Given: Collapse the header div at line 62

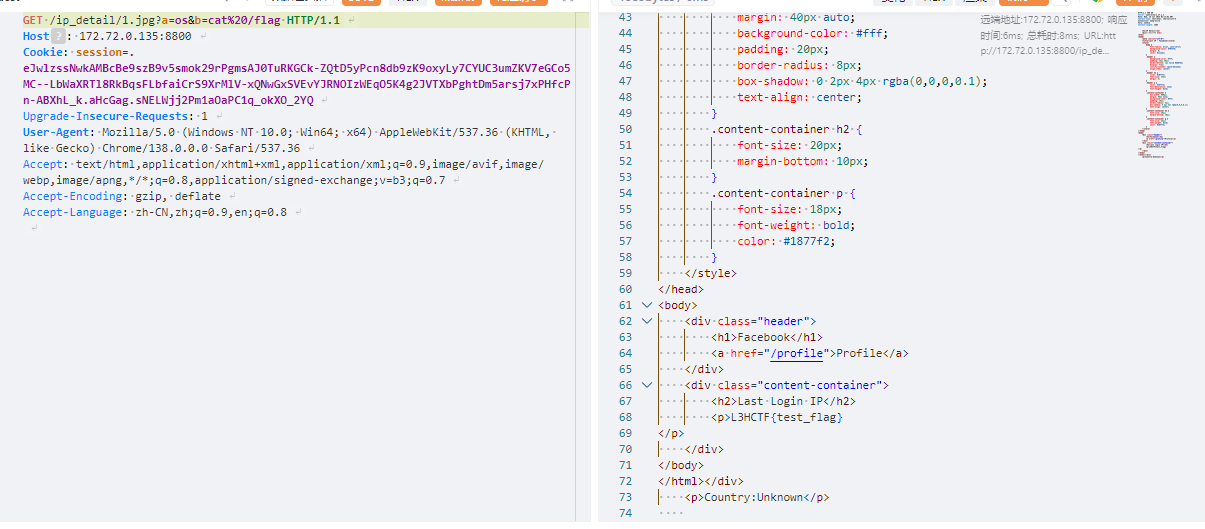Looking at the screenshot, I should coord(647,321).
